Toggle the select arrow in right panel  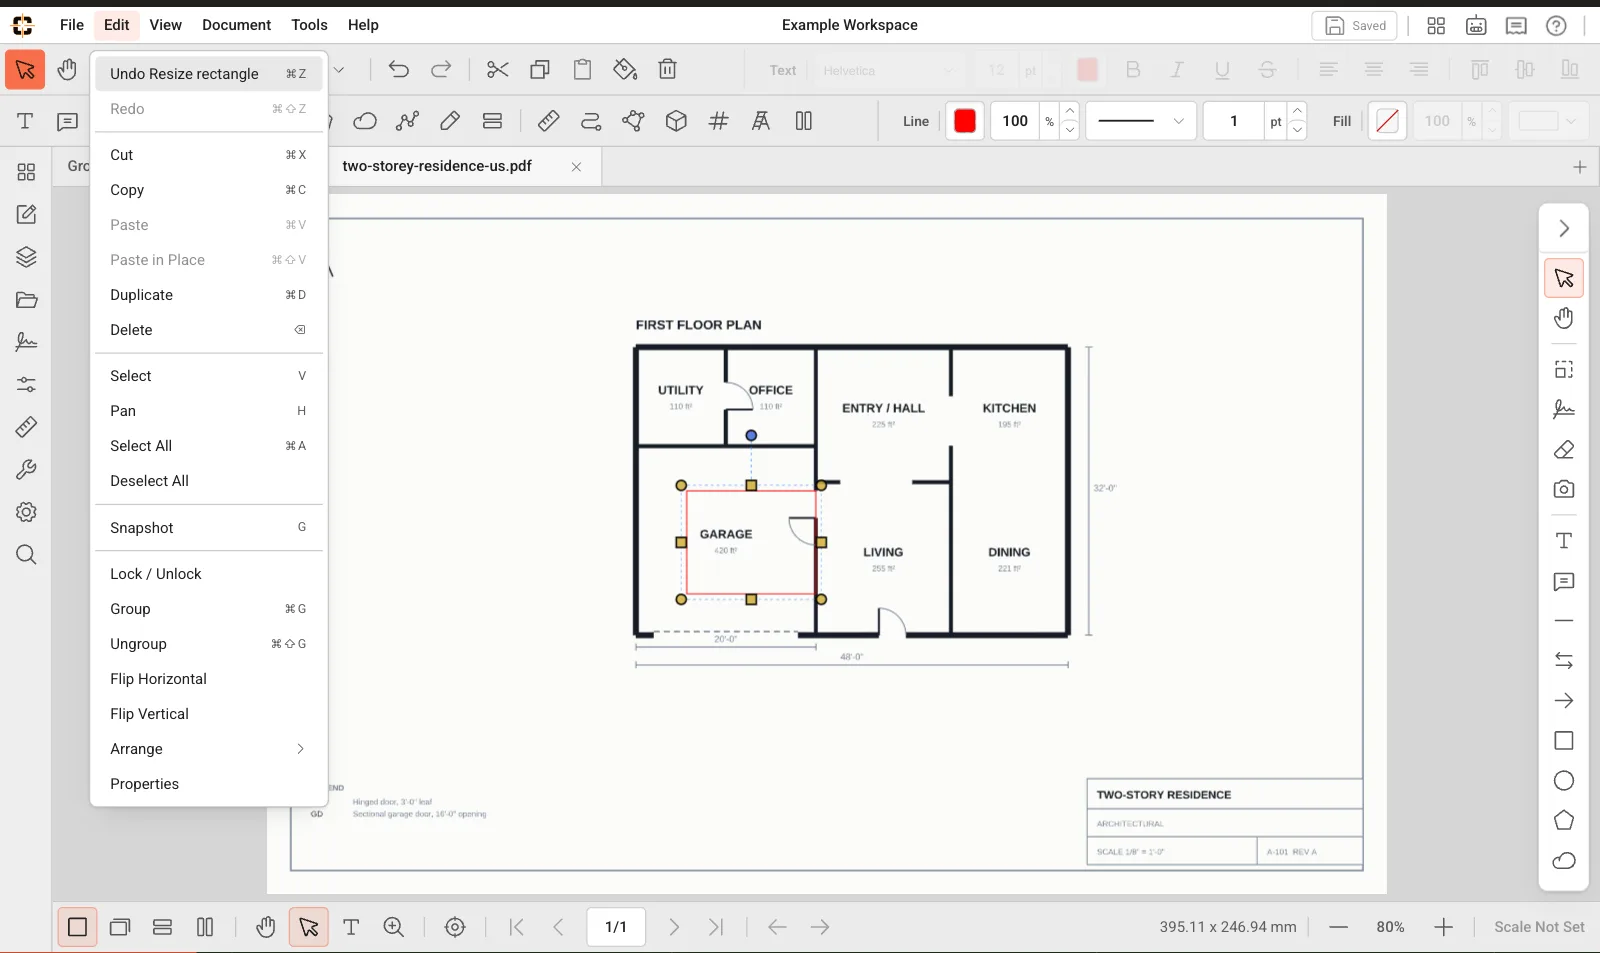(x=1564, y=278)
